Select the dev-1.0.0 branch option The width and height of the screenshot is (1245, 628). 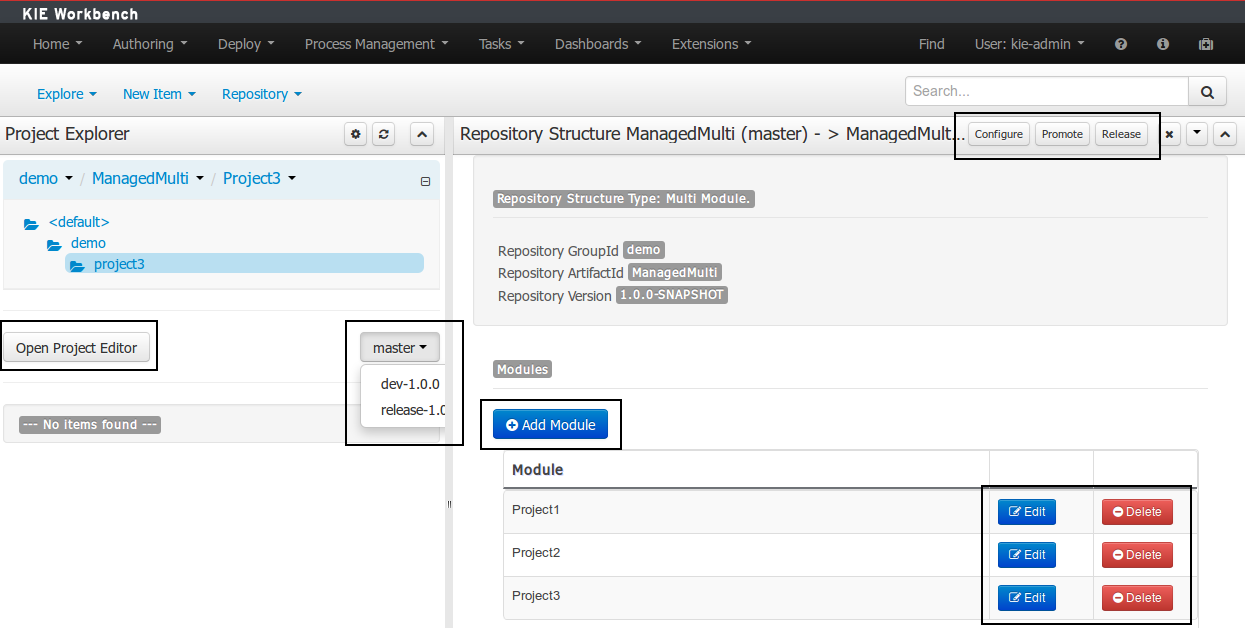409,383
